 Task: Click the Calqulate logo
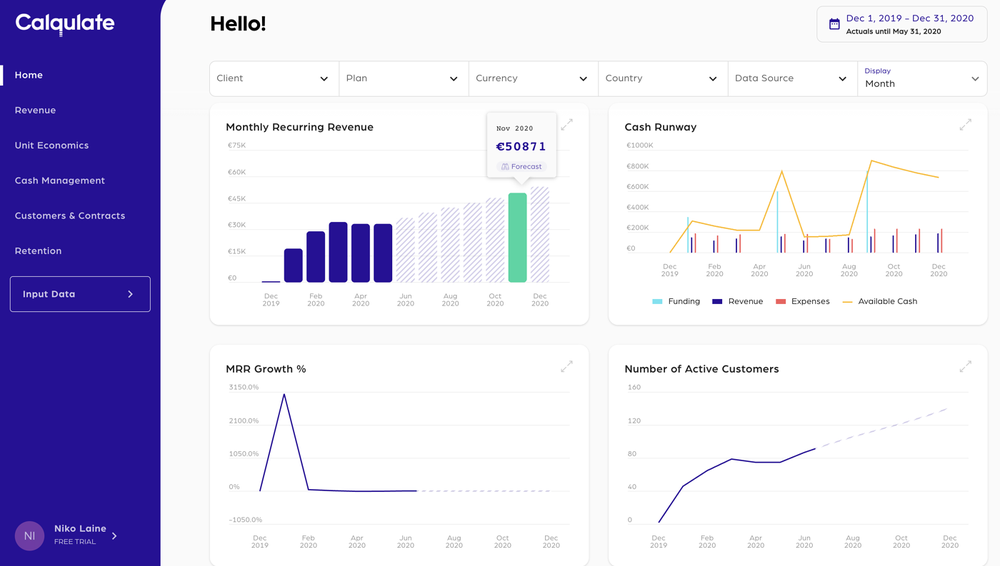click(x=65, y=23)
